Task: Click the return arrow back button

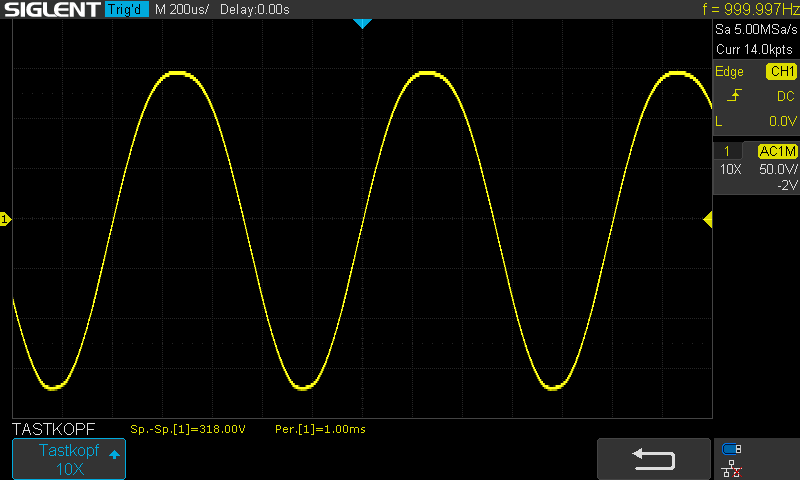Action: click(x=654, y=458)
